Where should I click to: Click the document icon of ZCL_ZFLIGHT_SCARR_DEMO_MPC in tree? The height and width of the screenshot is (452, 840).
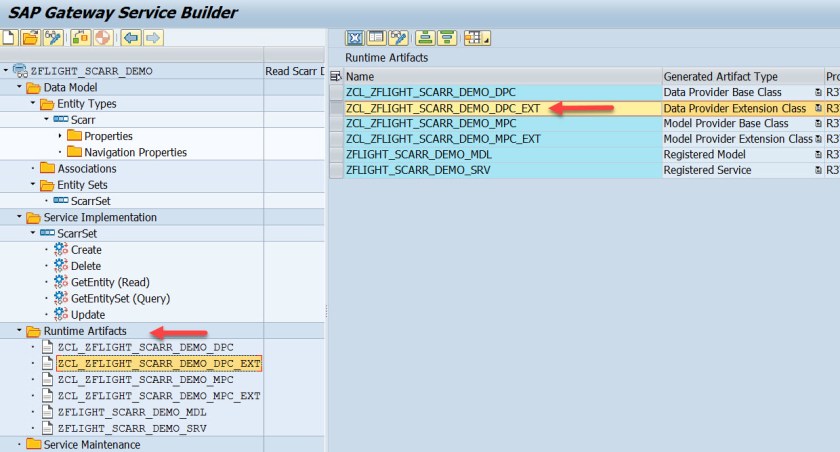pyautogui.click(x=48, y=379)
